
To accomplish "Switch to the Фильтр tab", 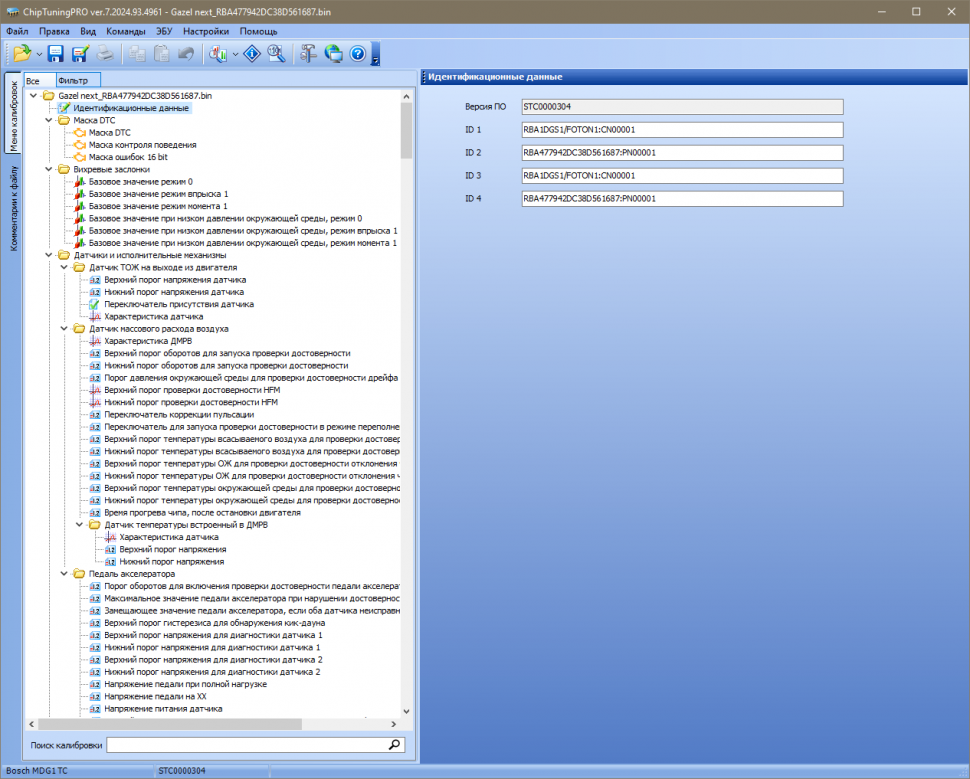I will click(73, 79).
